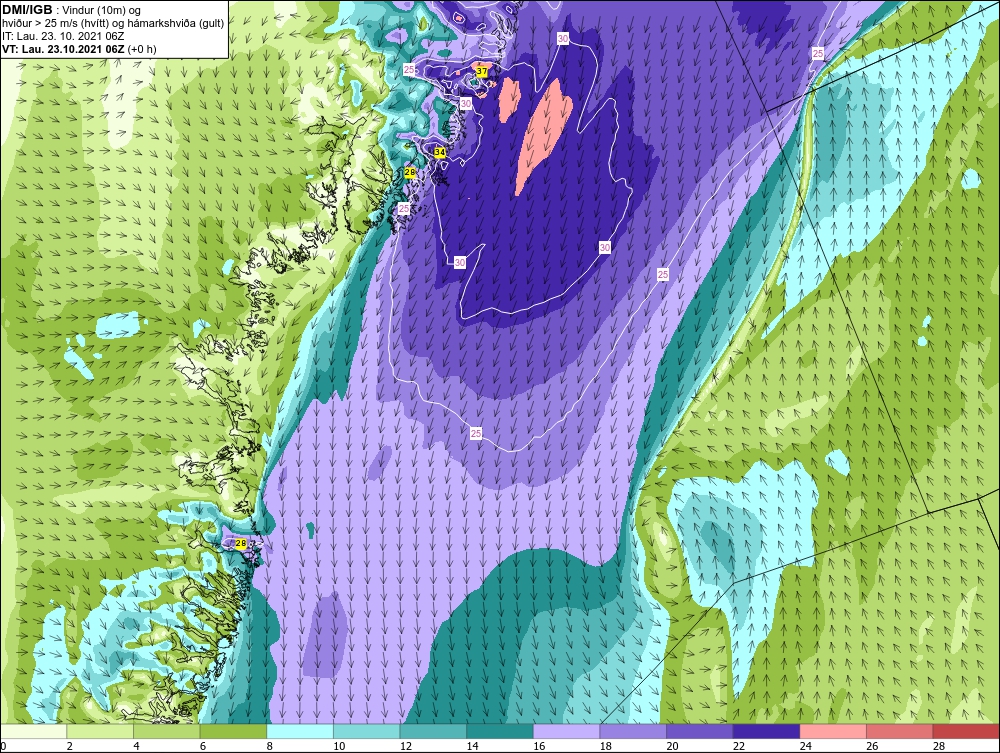Click legend tick label 12
The width and height of the screenshot is (1000, 753).
[x=406, y=746]
